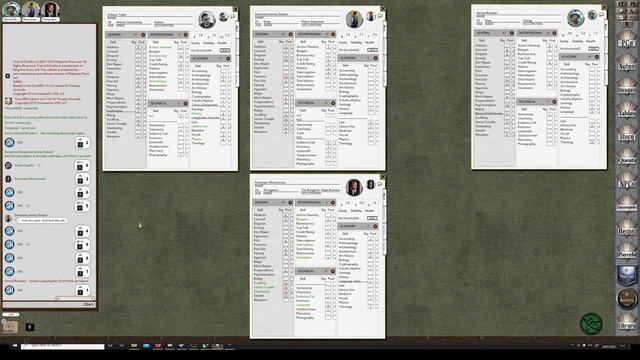This screenshot has height=360, width=640.
Task: Click the blue shield Tokens sidebar button
Action: (627, 275)
